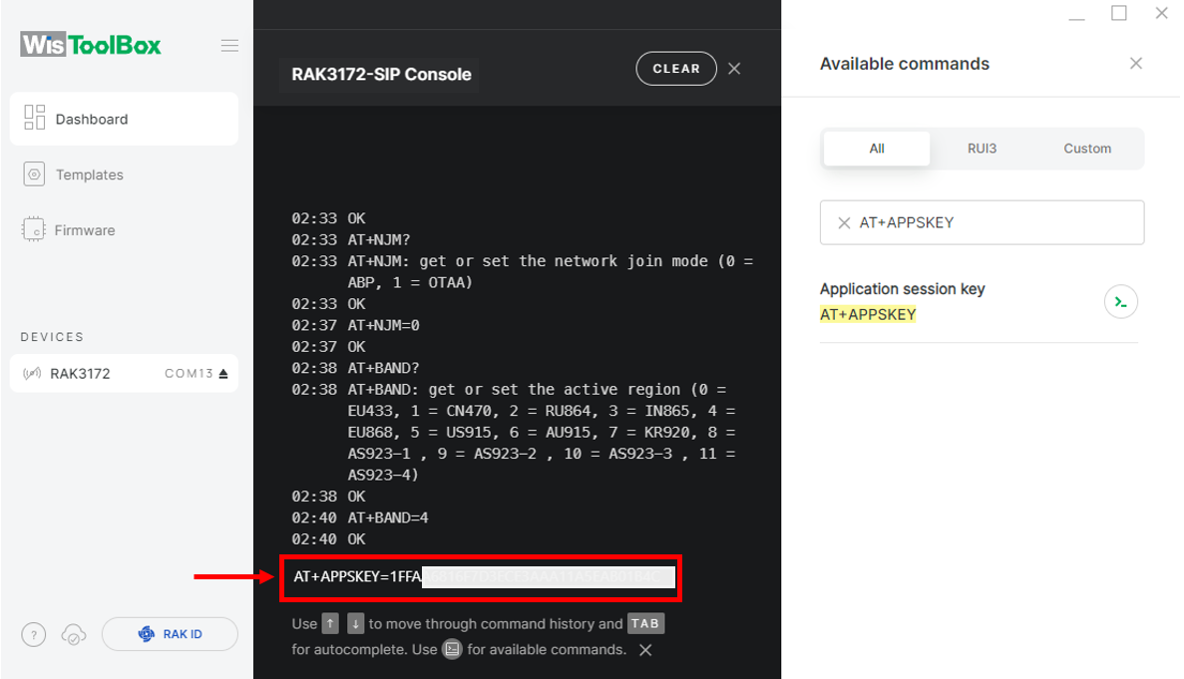Maximize the WisToolBox window
The image size is (1184, 679).
click(x=1119, y=14)
